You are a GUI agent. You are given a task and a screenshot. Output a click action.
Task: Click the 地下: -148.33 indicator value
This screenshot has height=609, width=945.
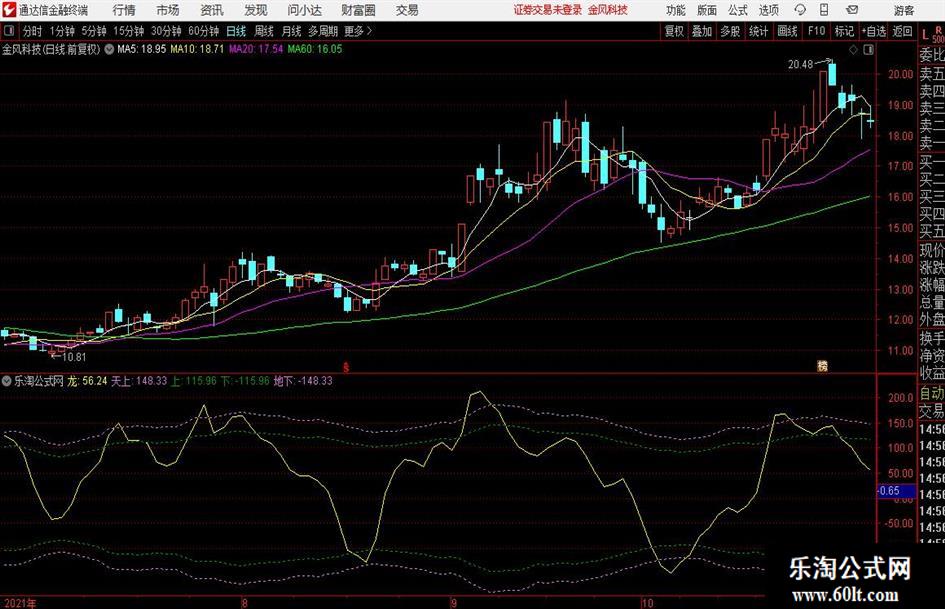(x=303, y=381)
